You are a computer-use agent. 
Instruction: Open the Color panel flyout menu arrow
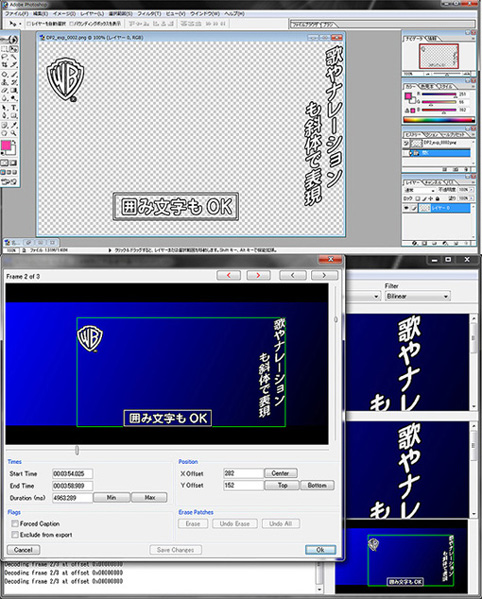473,86
